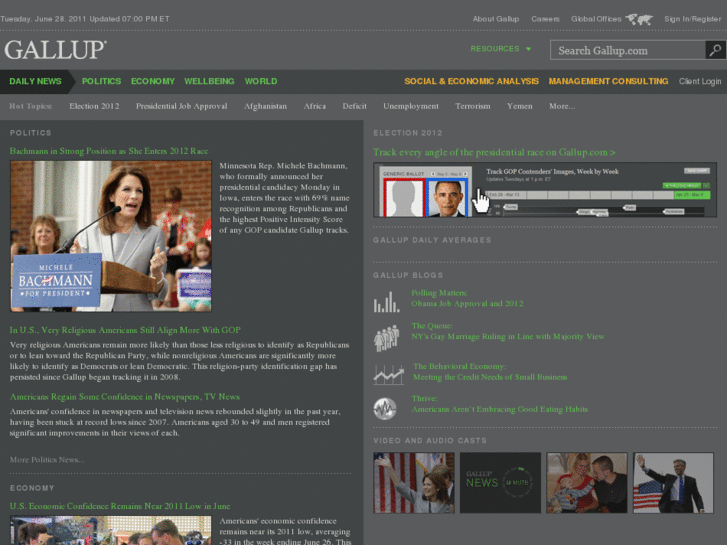Click the green date range on GOP timeline
Viewport: 727px width, 545px height.
tap(692, 195)
